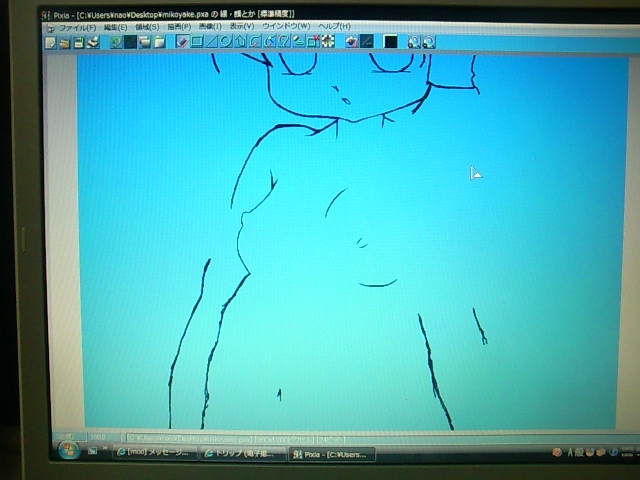Open the ファイル(F) menu
640x480 pixels.
78,28
